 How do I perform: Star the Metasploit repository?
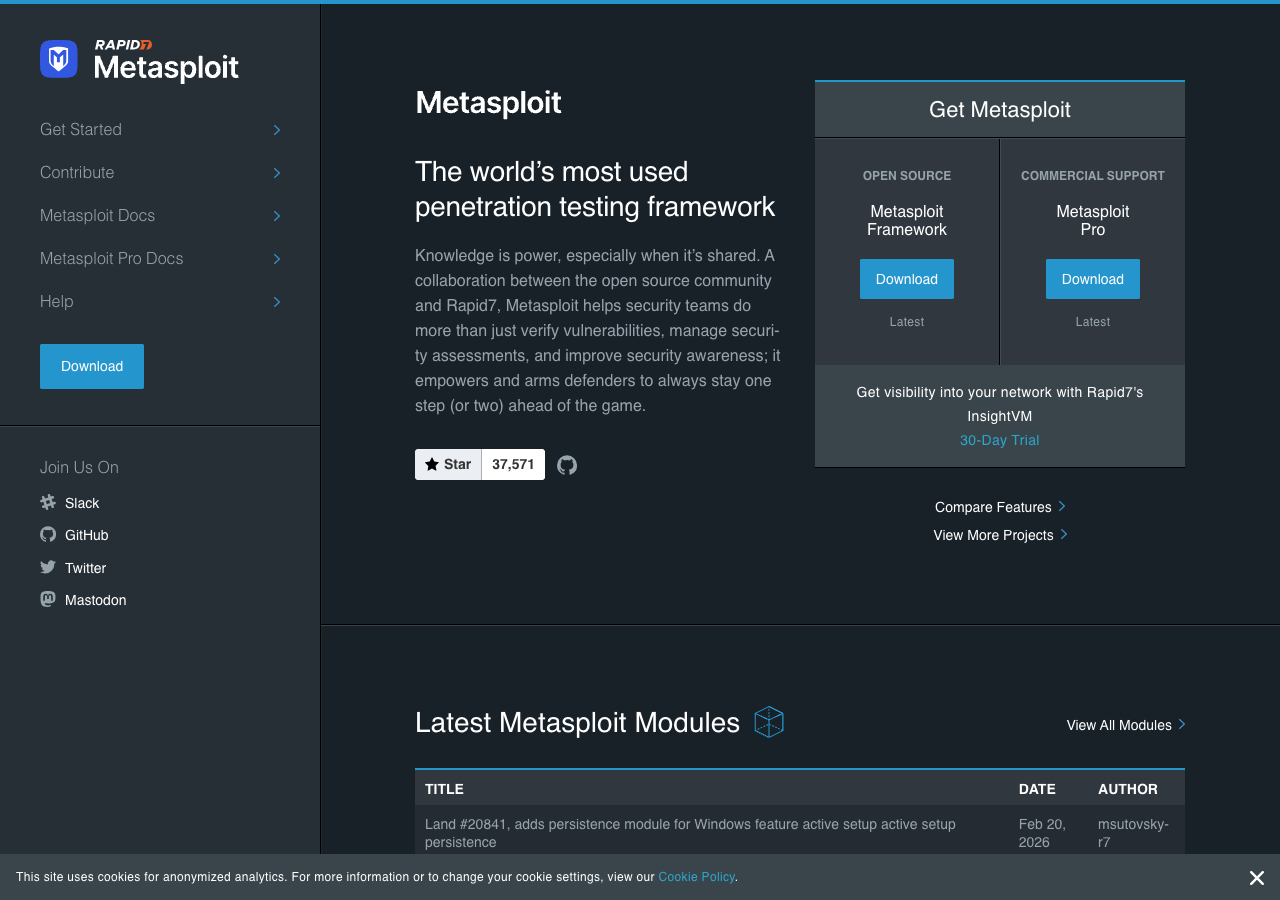point(448,464)
